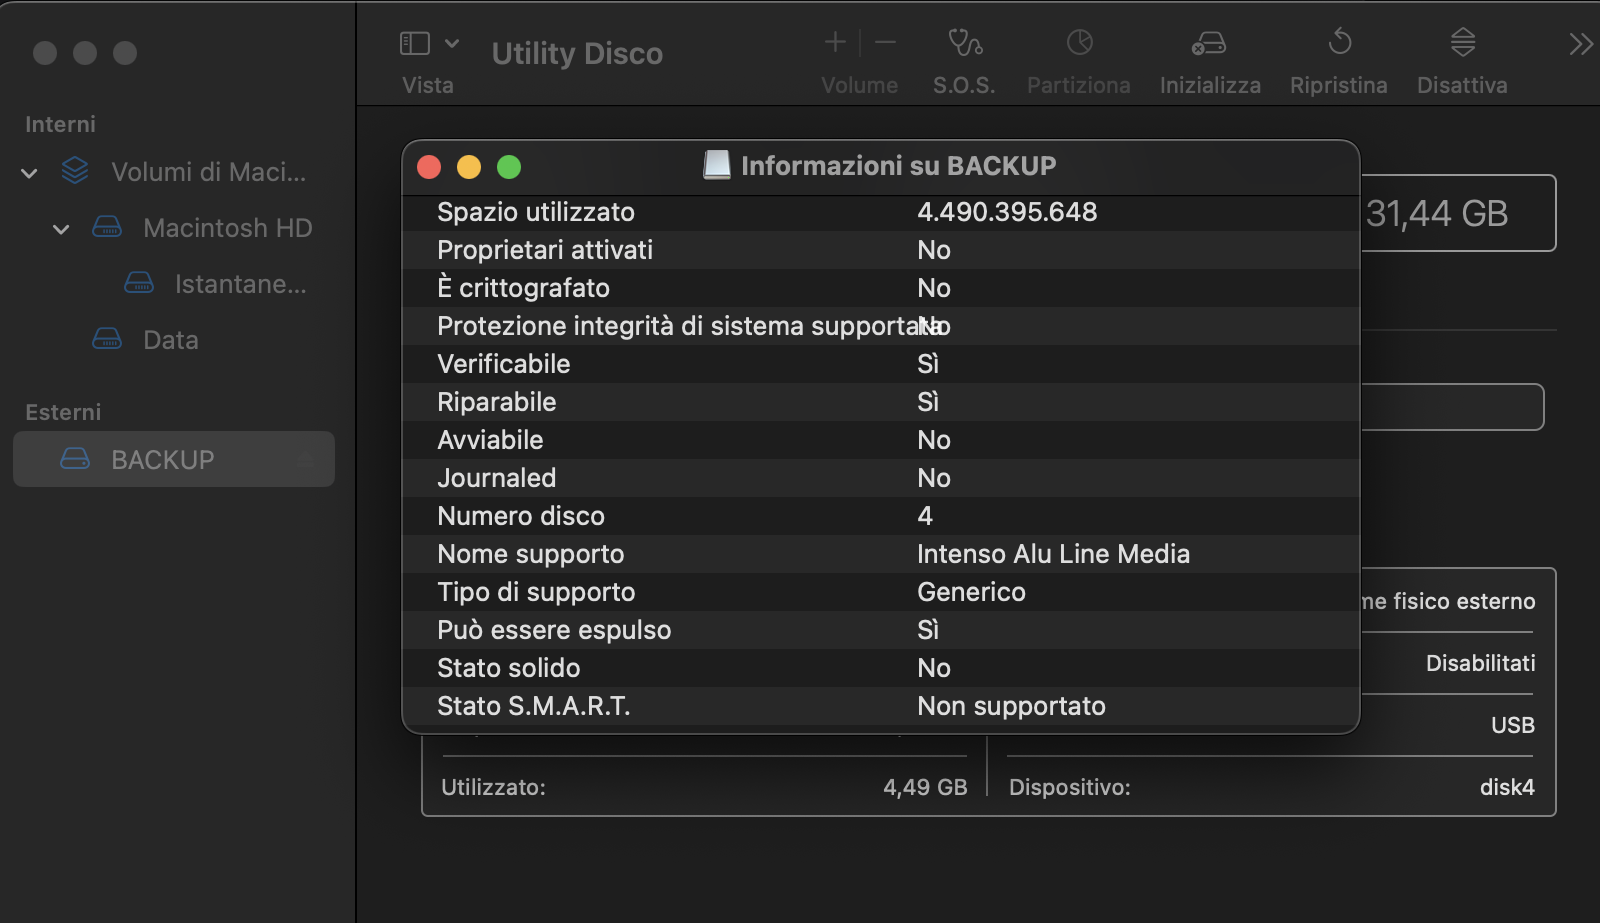Select the Data volume in the sidebar
Image resolution: width=1600 pixels, height=923 pixels.
(169, 340)
